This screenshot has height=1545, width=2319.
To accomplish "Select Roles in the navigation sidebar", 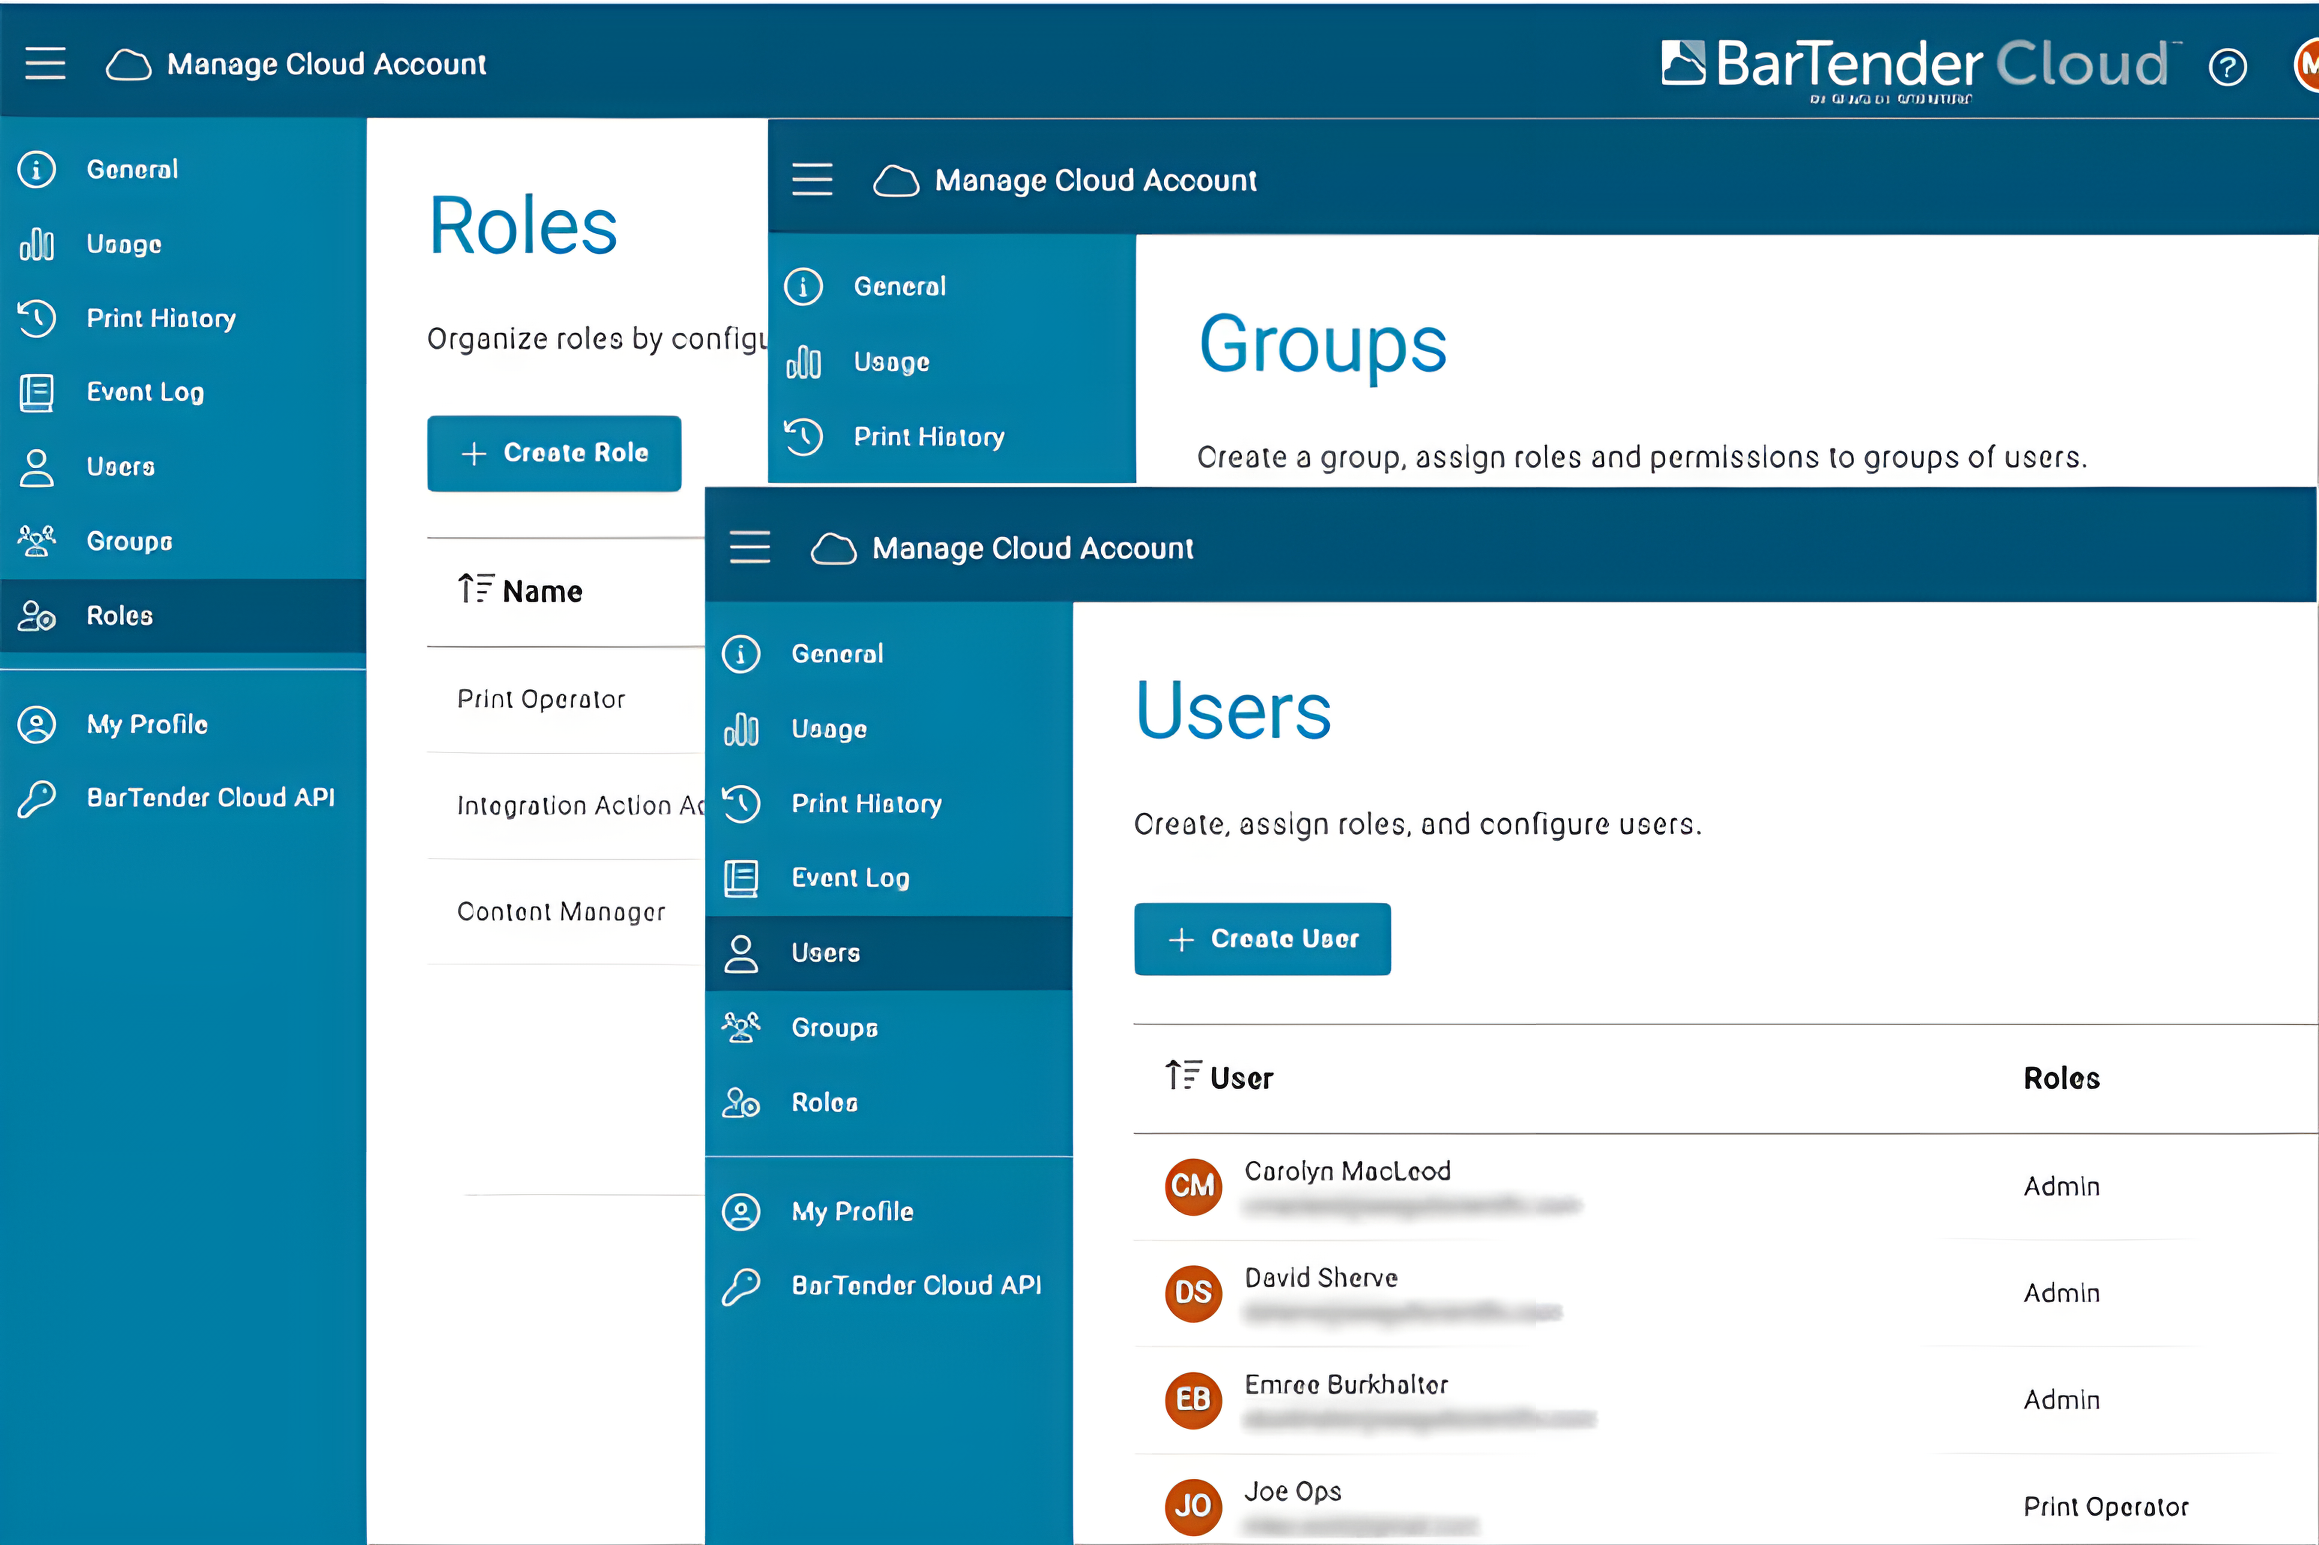I will [x=120, y=615].
